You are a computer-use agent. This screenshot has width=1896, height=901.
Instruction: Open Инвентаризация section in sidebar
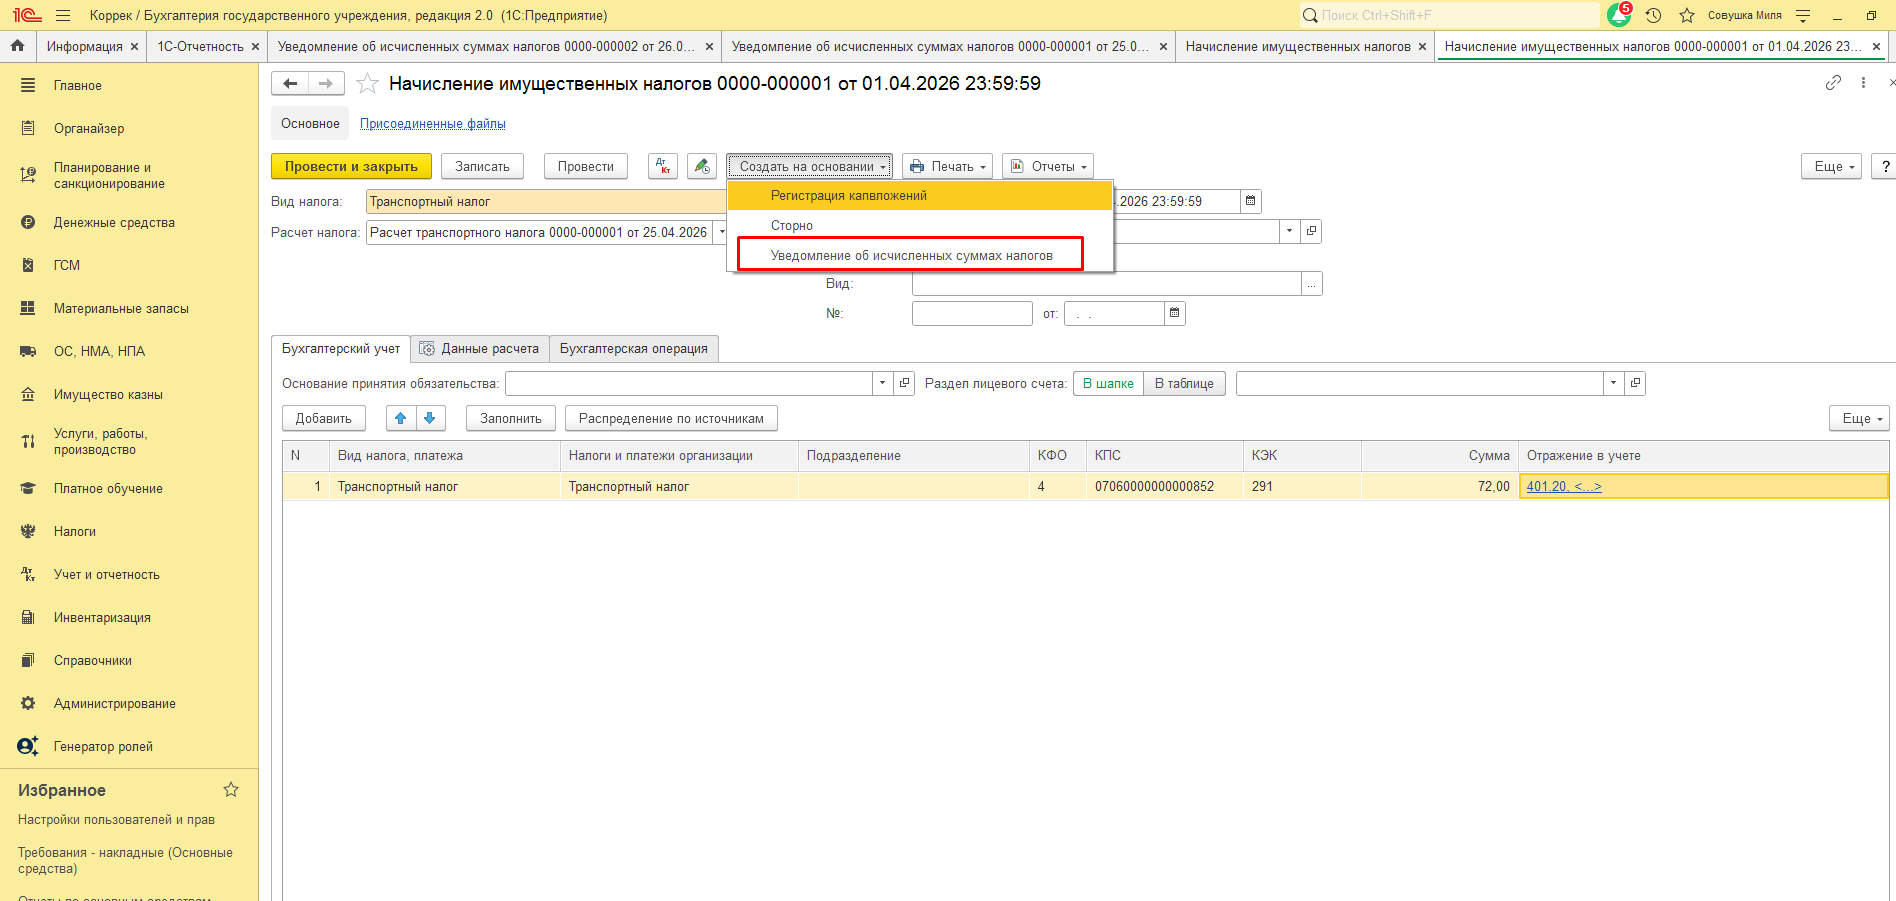(102, 617)
